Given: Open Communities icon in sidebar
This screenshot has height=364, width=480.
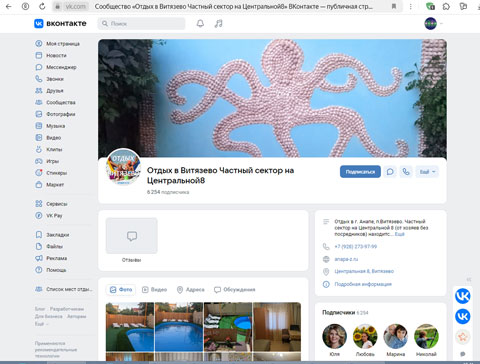Looking at the screenshot, I should 39,102.
